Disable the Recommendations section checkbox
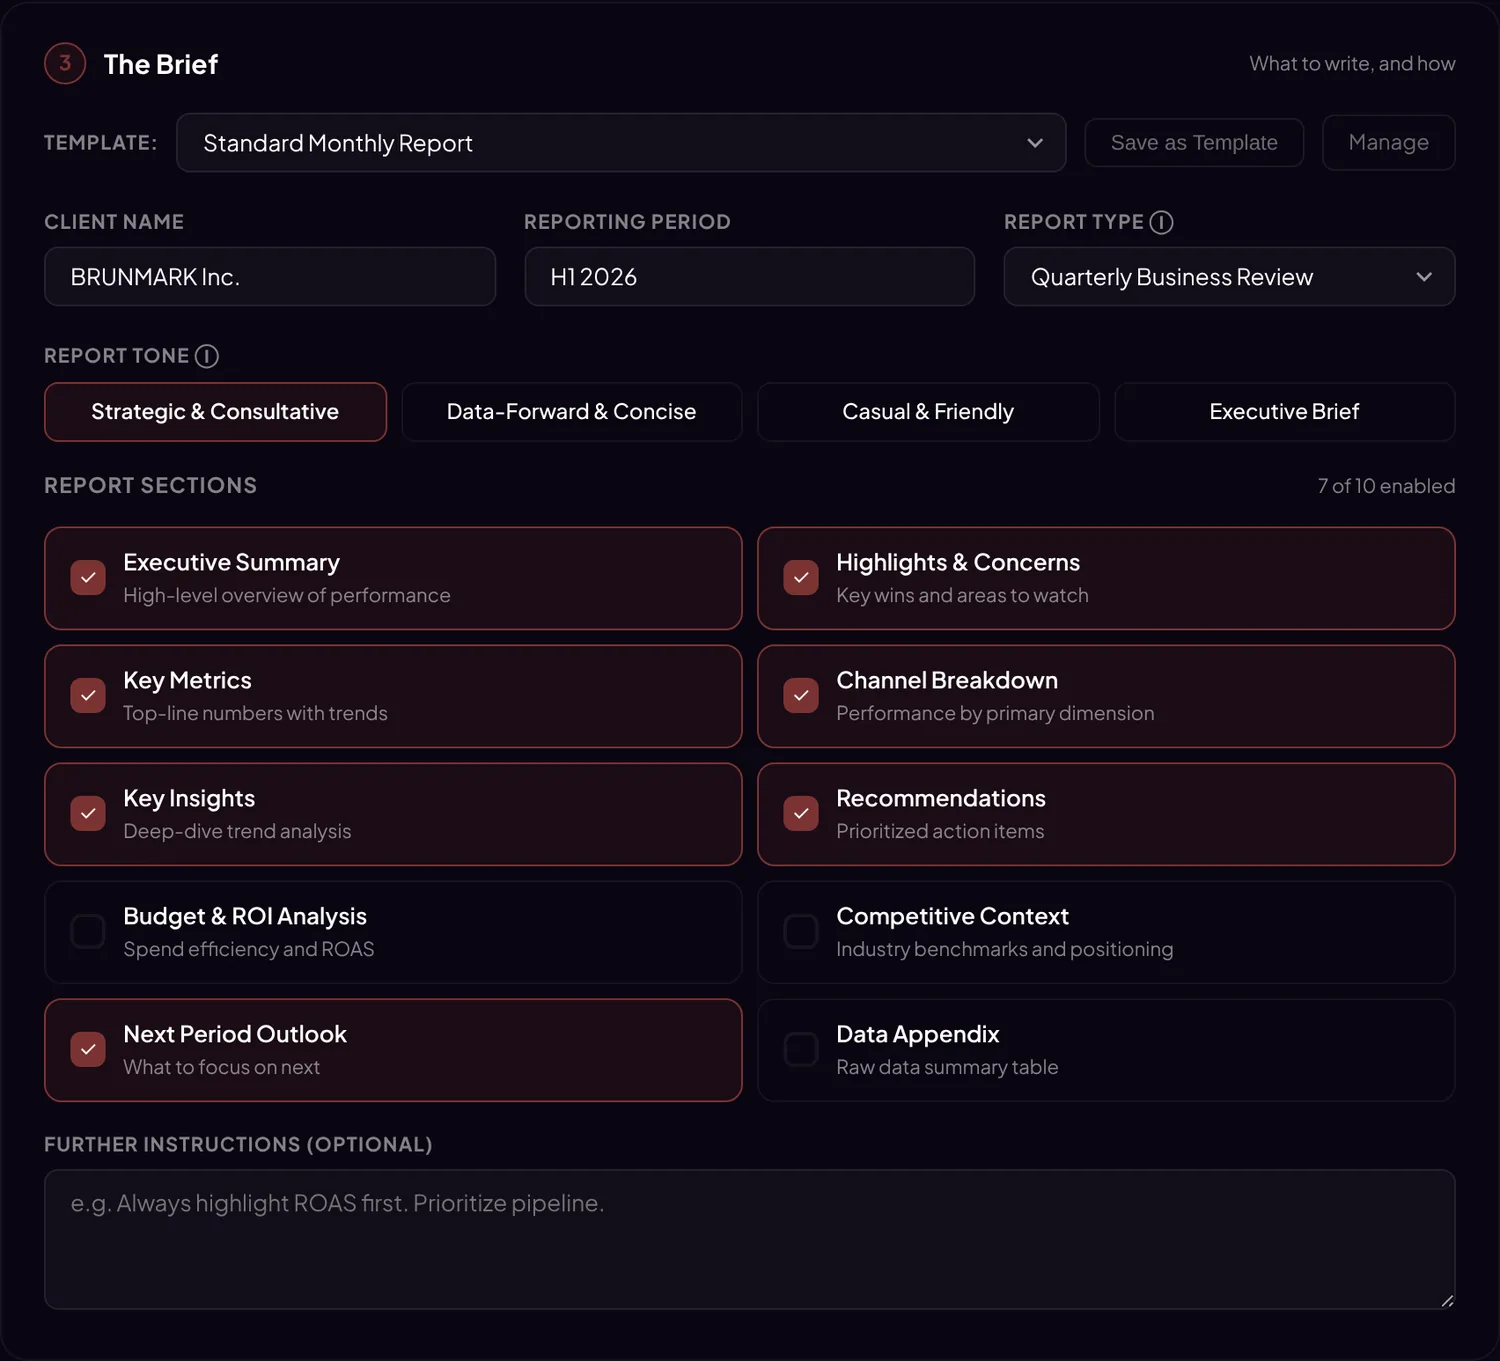This screenshot has width=1500, height=1361. coord(801,814)
